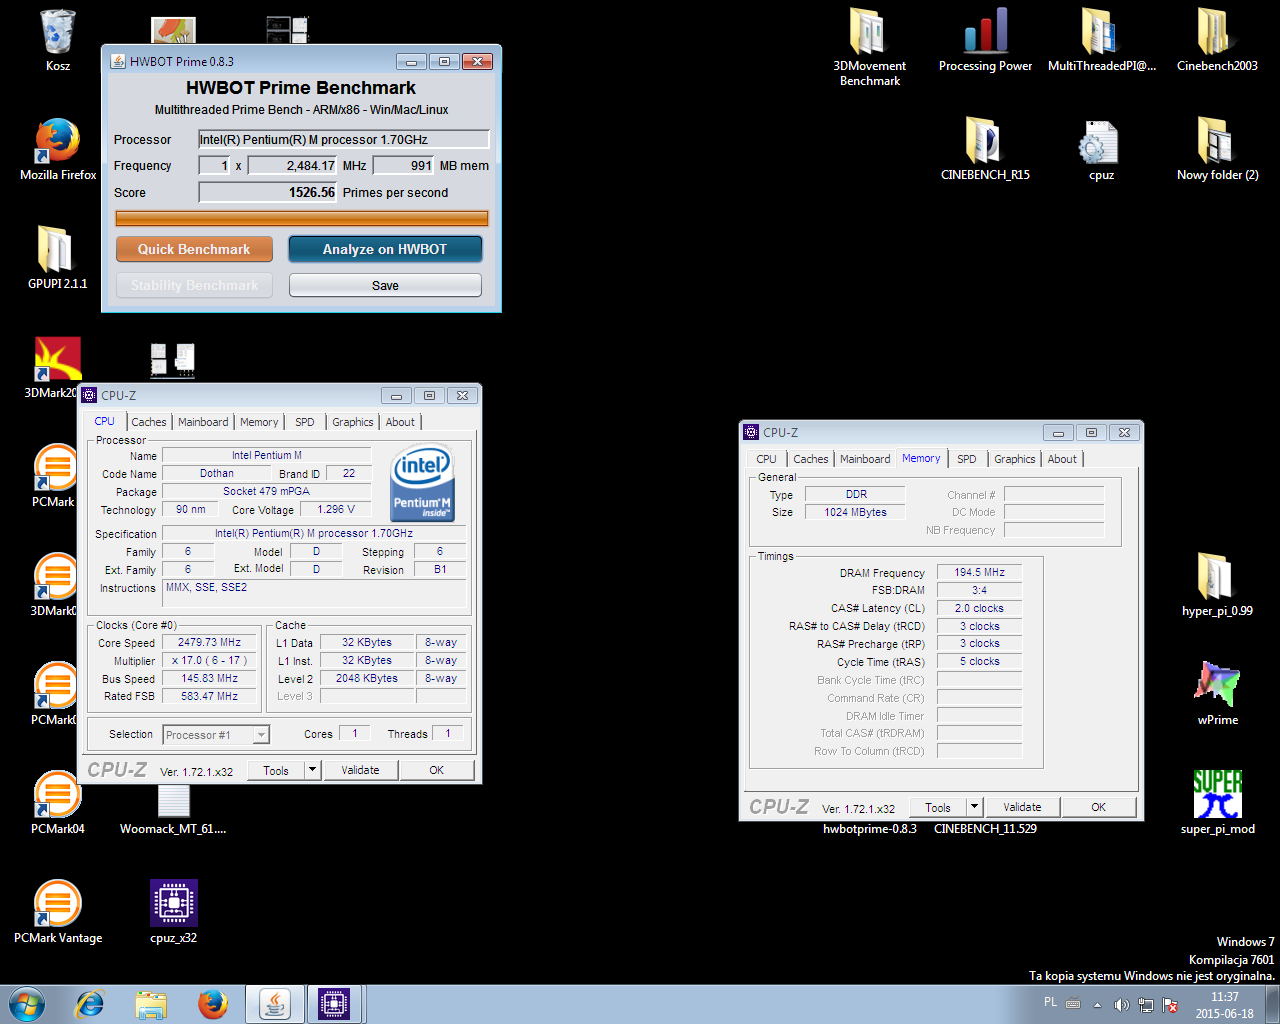Click the Multiplier value x 17.0

coord(210,661)
